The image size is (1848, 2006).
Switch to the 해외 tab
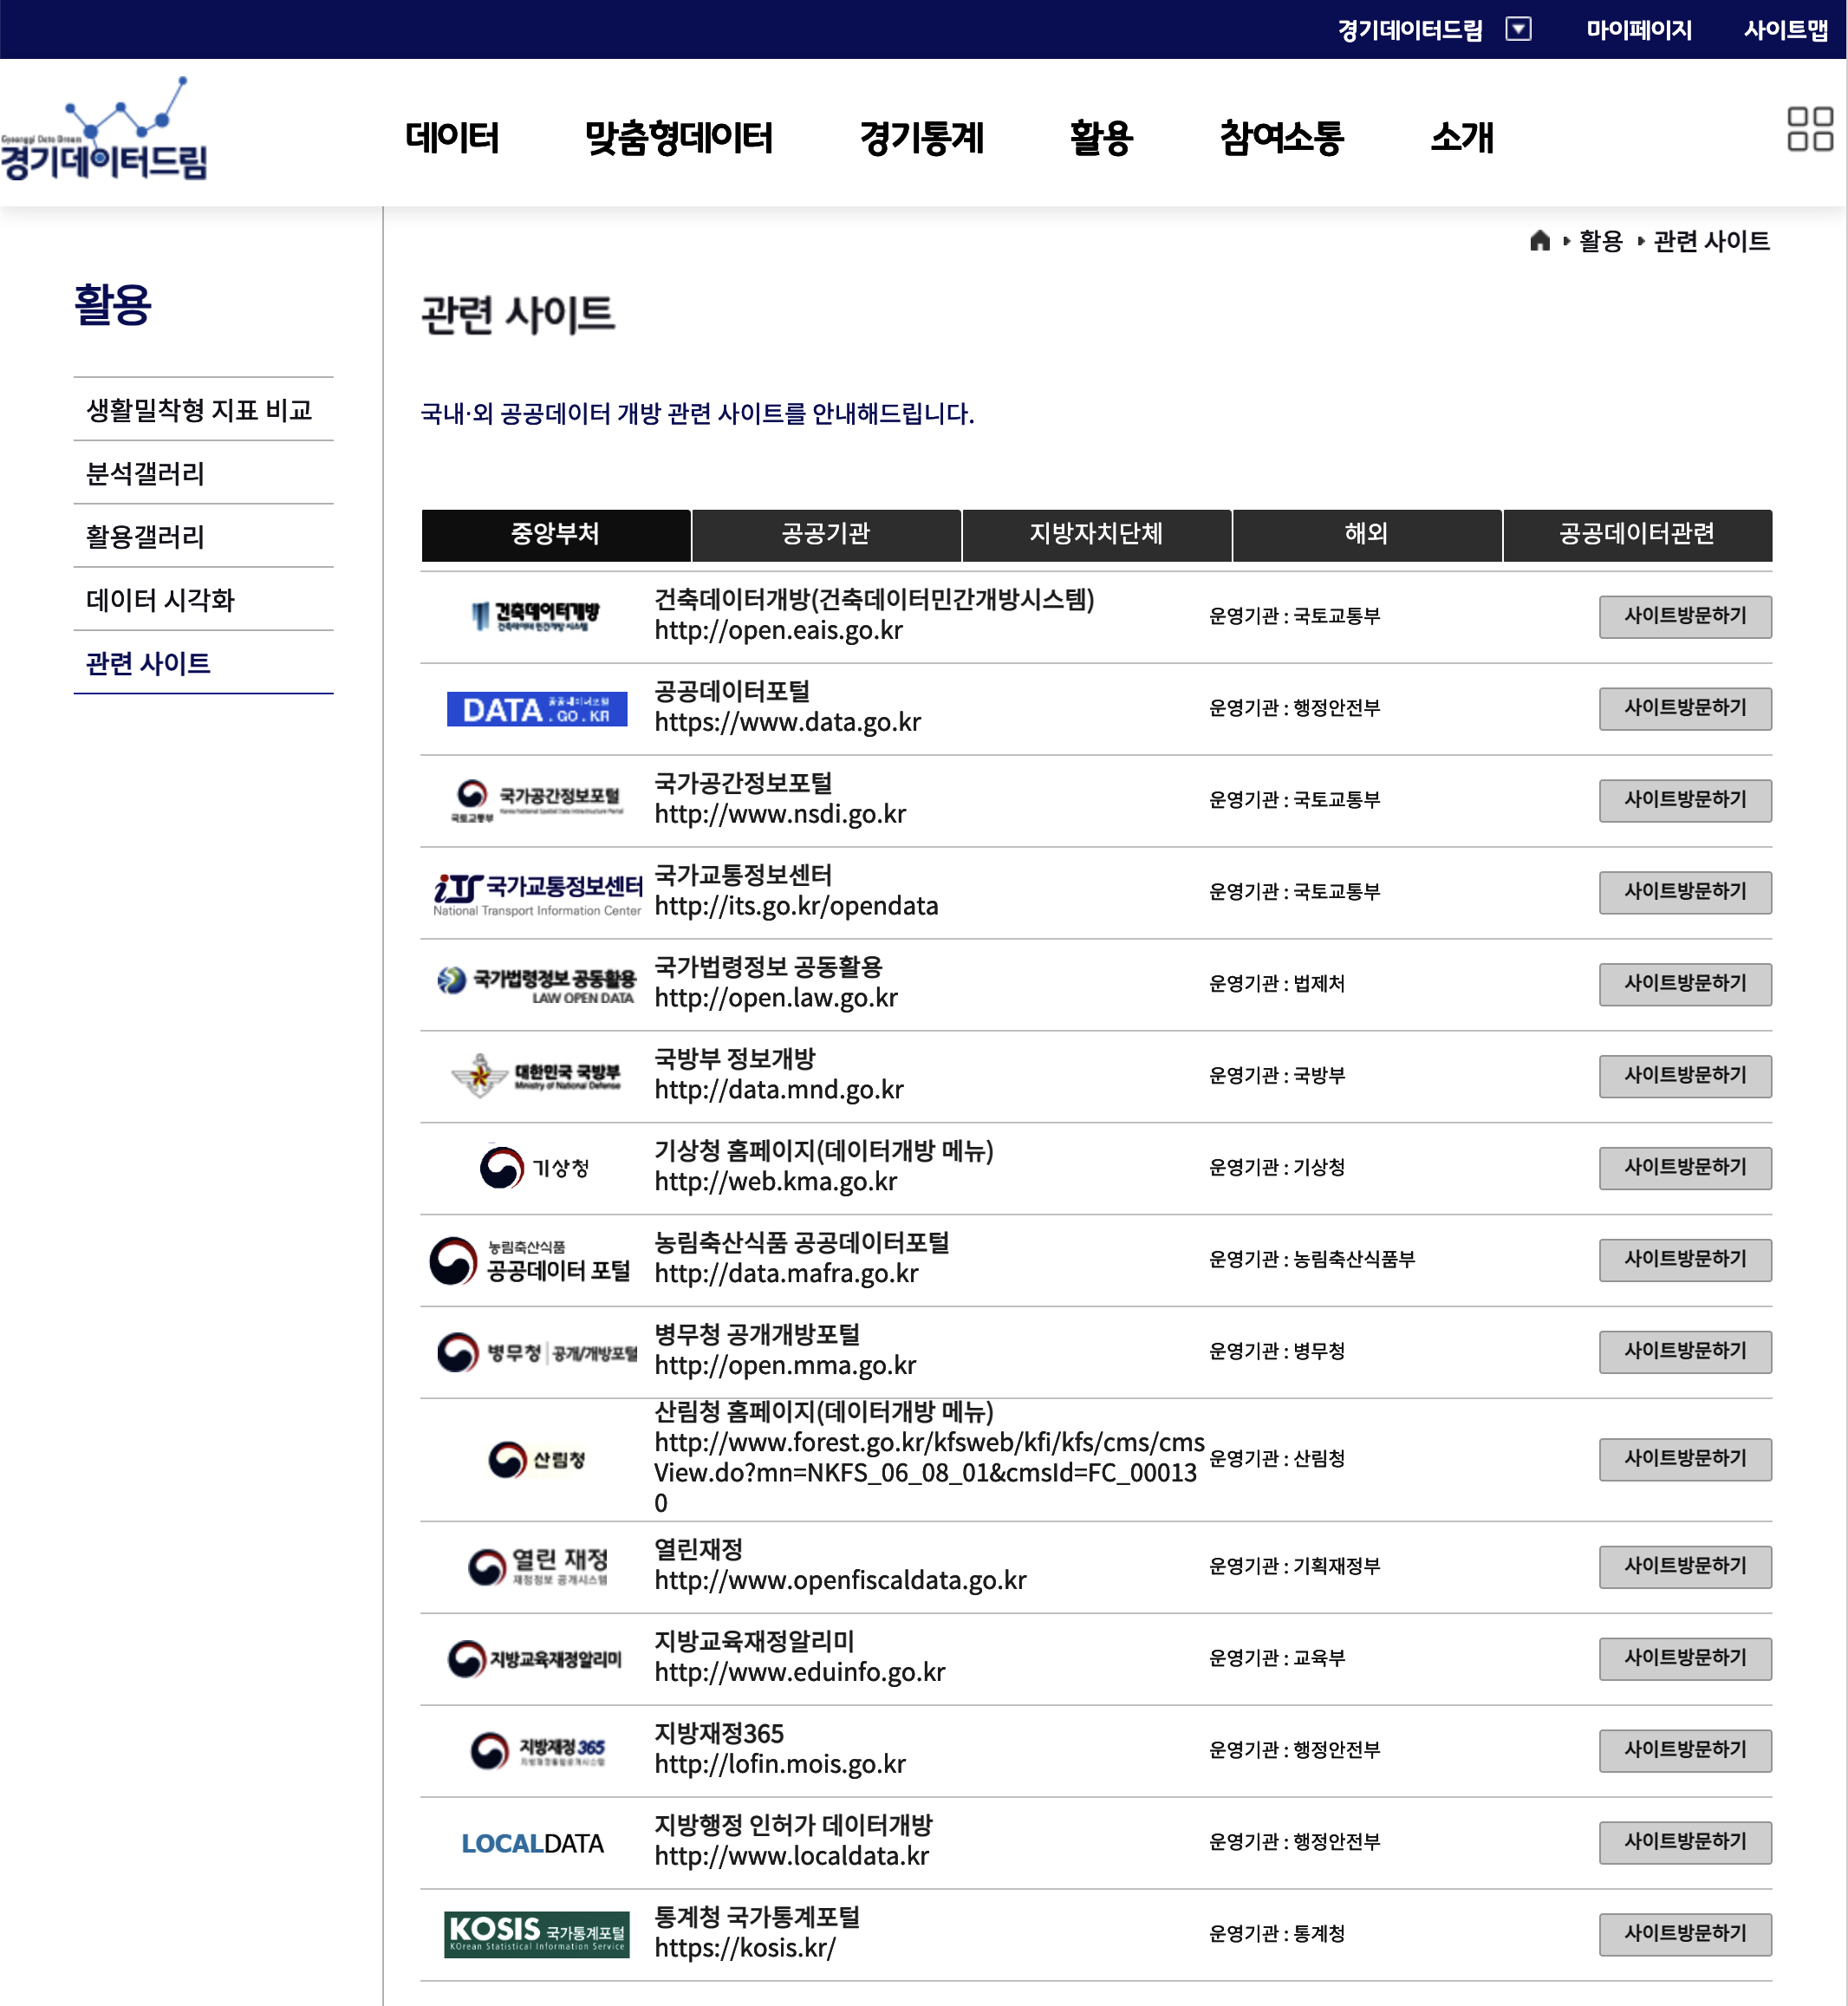tap(1366, 534)
